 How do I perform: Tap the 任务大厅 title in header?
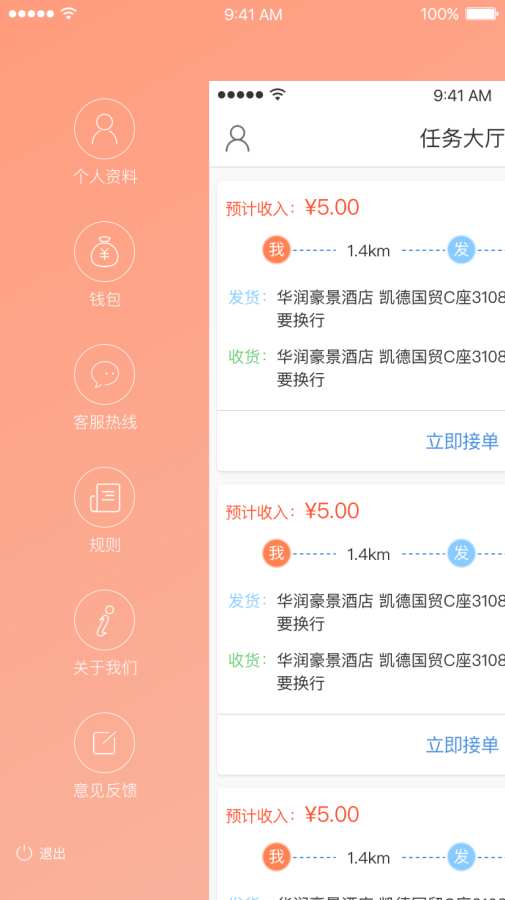click(x=462, y=138)
